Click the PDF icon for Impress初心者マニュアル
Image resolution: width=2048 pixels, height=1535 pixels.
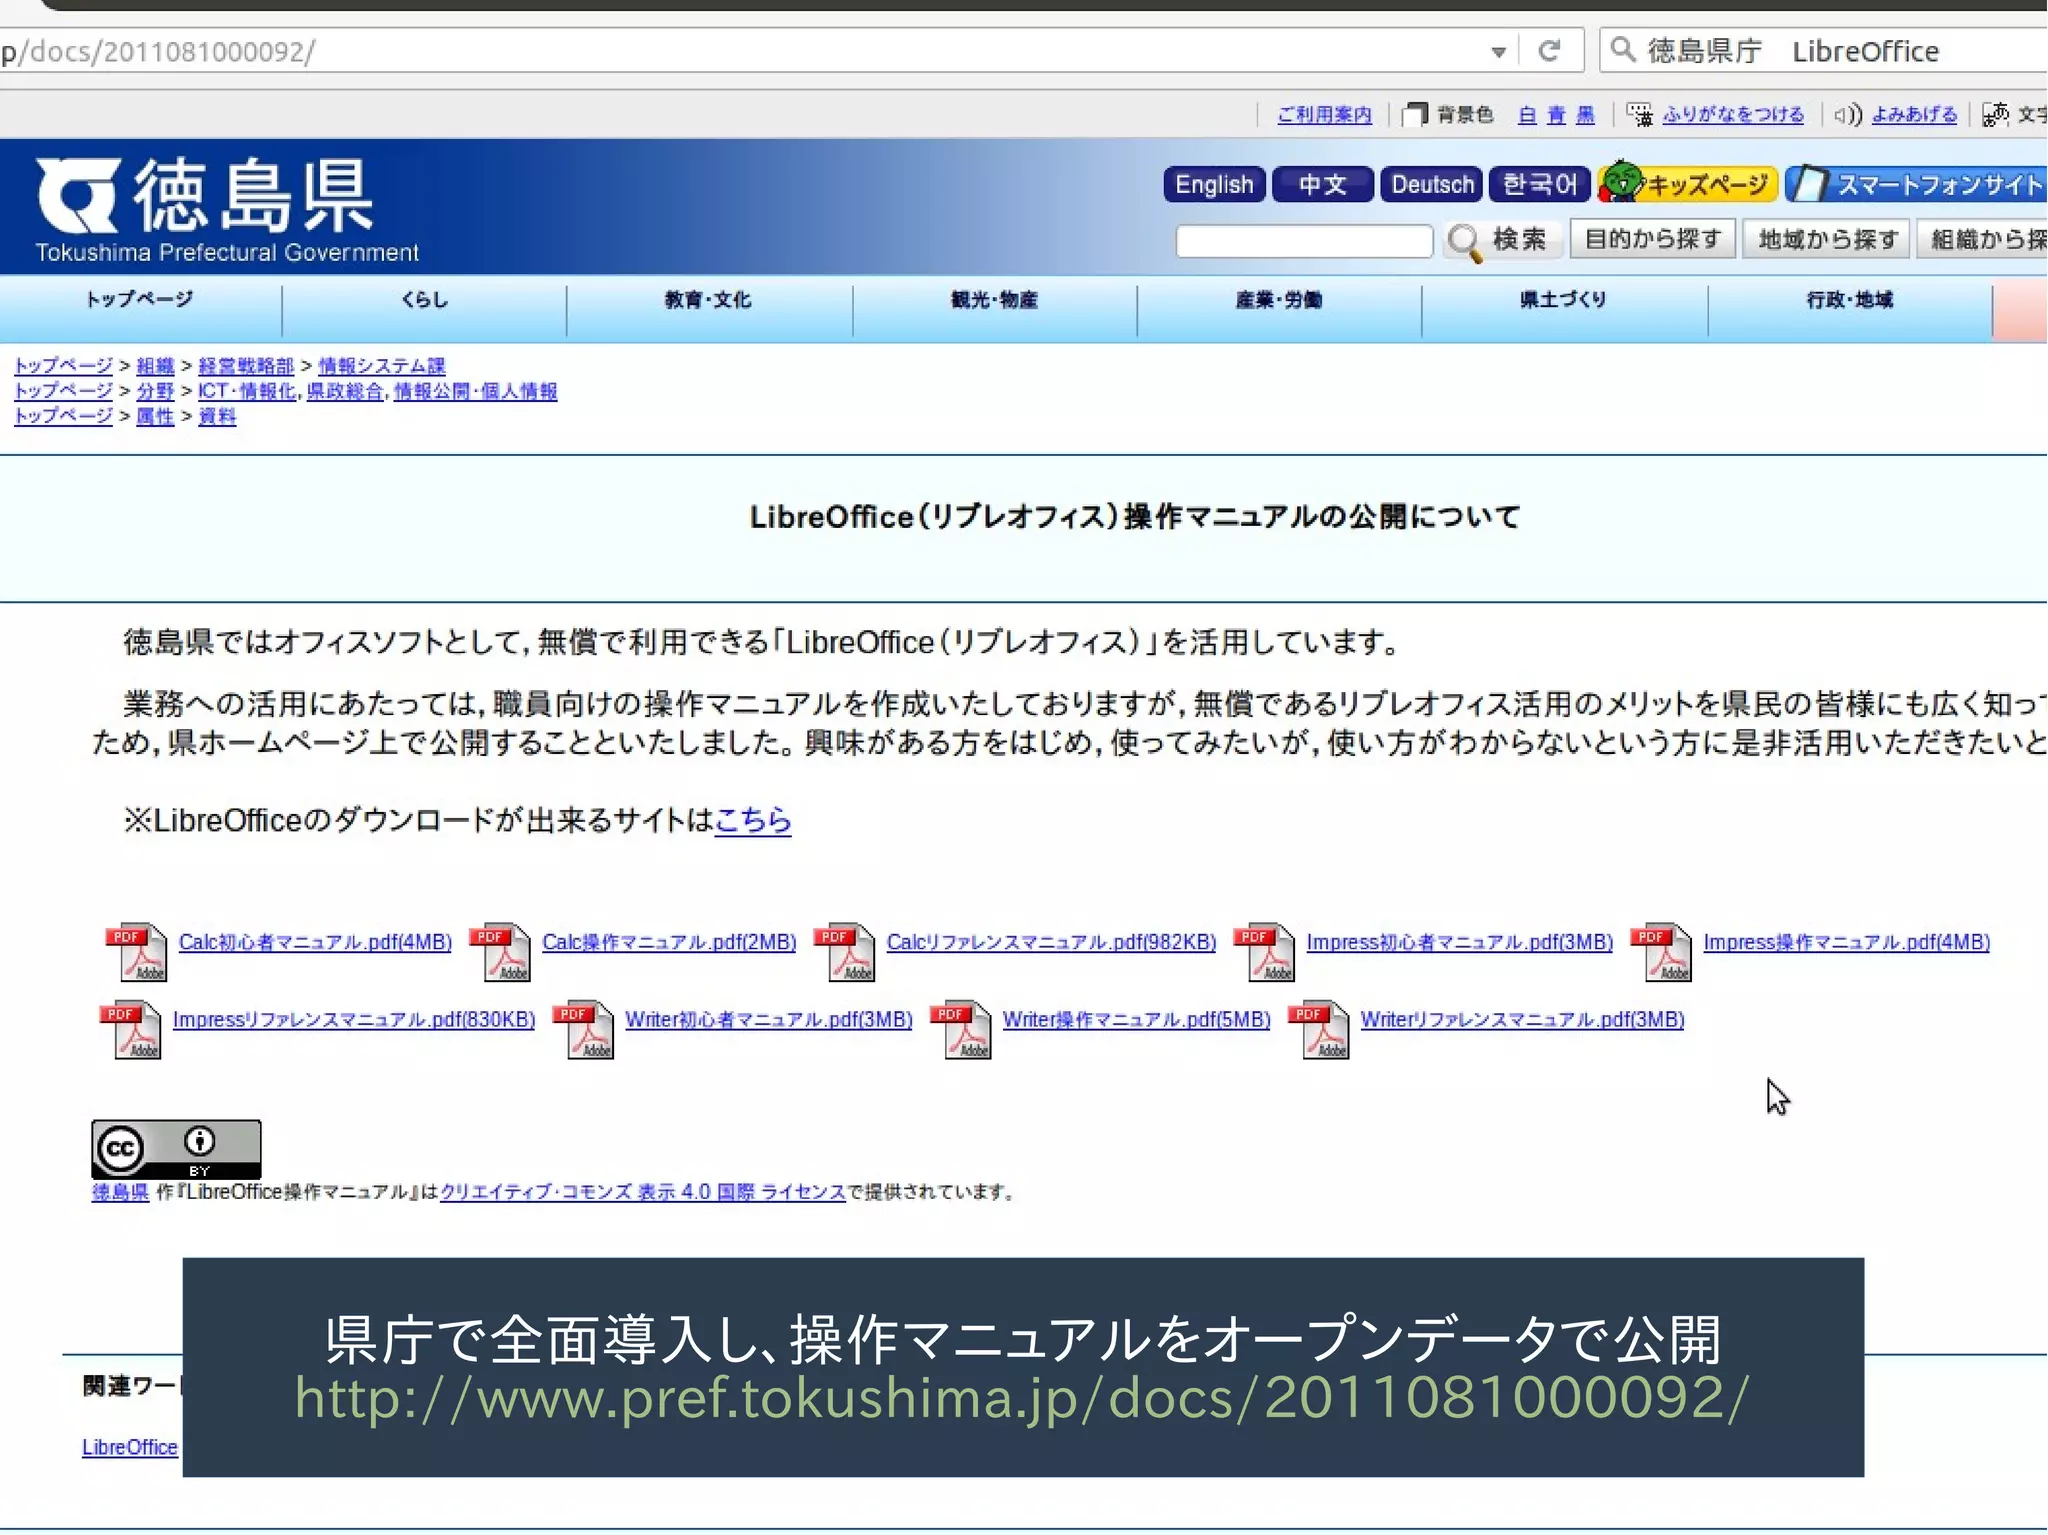click(1265, 951)
